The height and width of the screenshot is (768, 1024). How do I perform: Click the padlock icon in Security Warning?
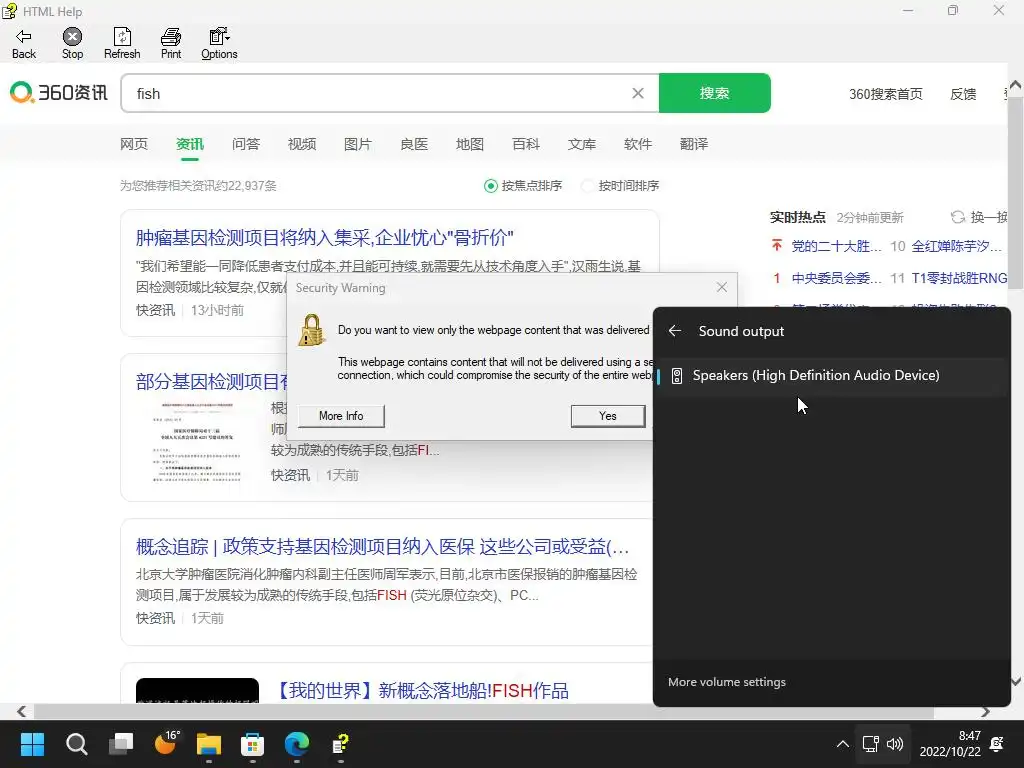(312, 330)
